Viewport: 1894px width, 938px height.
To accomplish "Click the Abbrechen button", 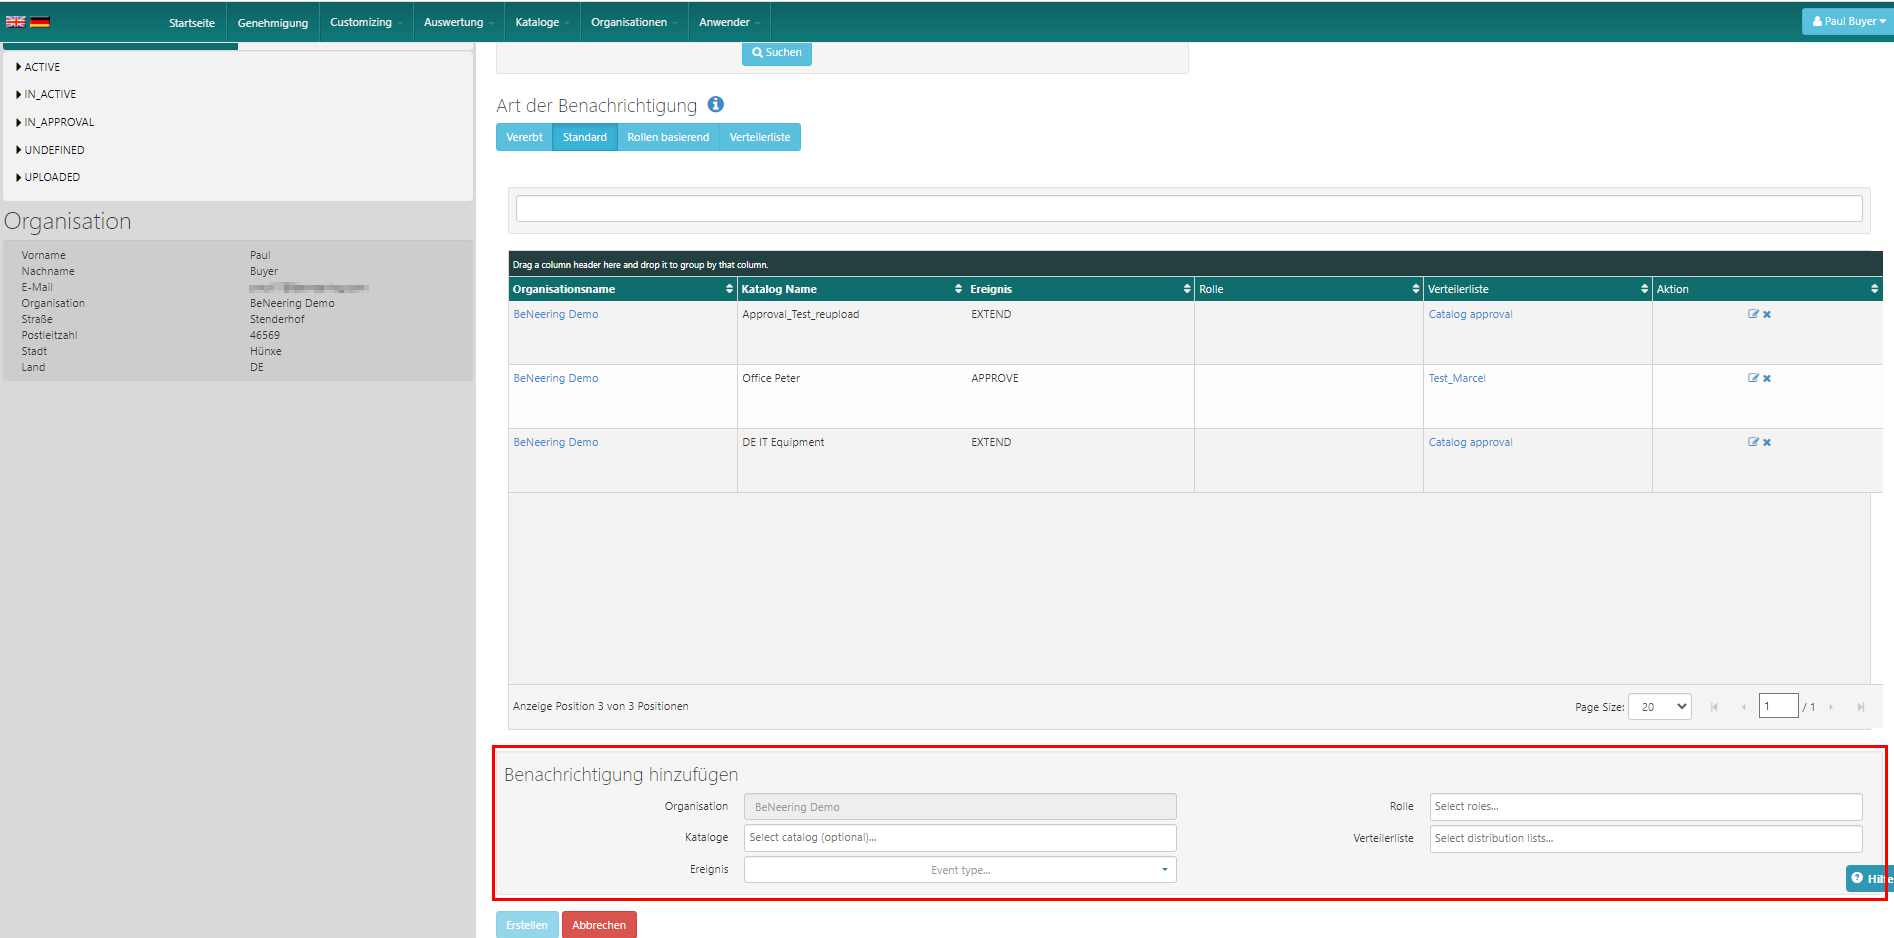I will [x=599, y=925].
